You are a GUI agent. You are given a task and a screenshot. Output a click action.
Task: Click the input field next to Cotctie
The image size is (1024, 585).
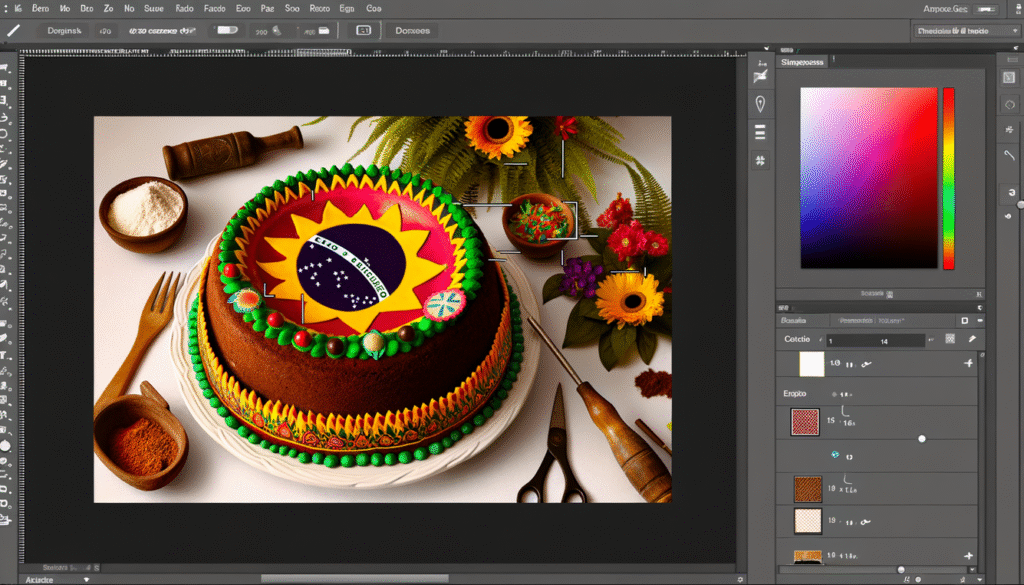pyautogui.click(x=875, y=340)
